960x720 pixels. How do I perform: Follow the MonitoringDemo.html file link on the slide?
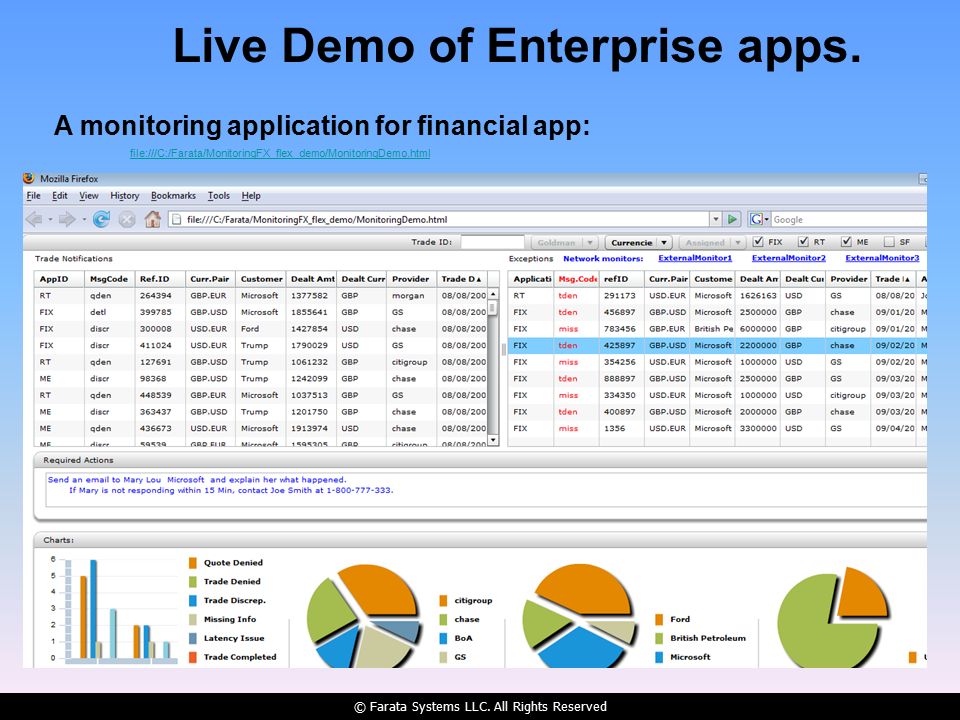(x=280, y=153)
